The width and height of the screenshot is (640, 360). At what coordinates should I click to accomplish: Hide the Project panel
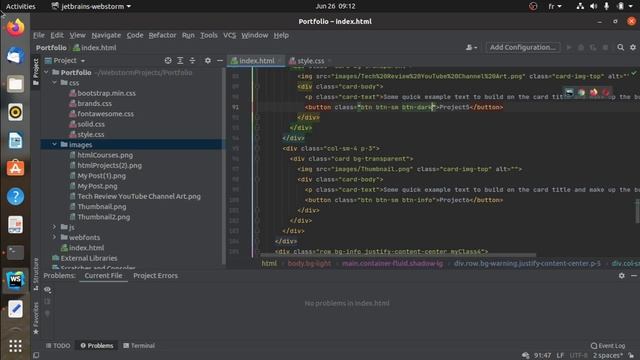[x=220, y=60]
